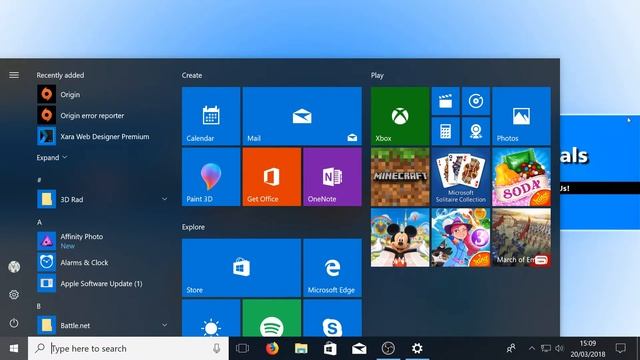Launch the Minecraft tile
640x360 pixels.
point(400,177)
